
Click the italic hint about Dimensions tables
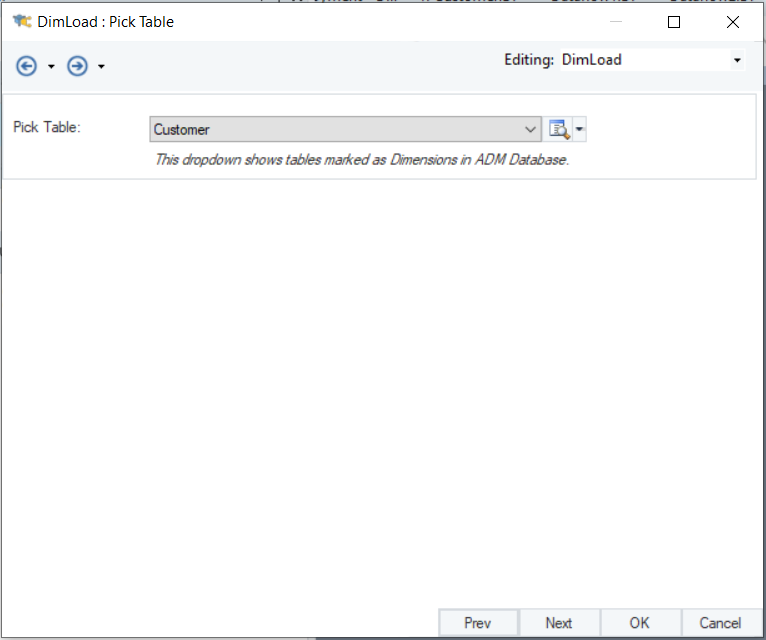[x=361, y=159]
